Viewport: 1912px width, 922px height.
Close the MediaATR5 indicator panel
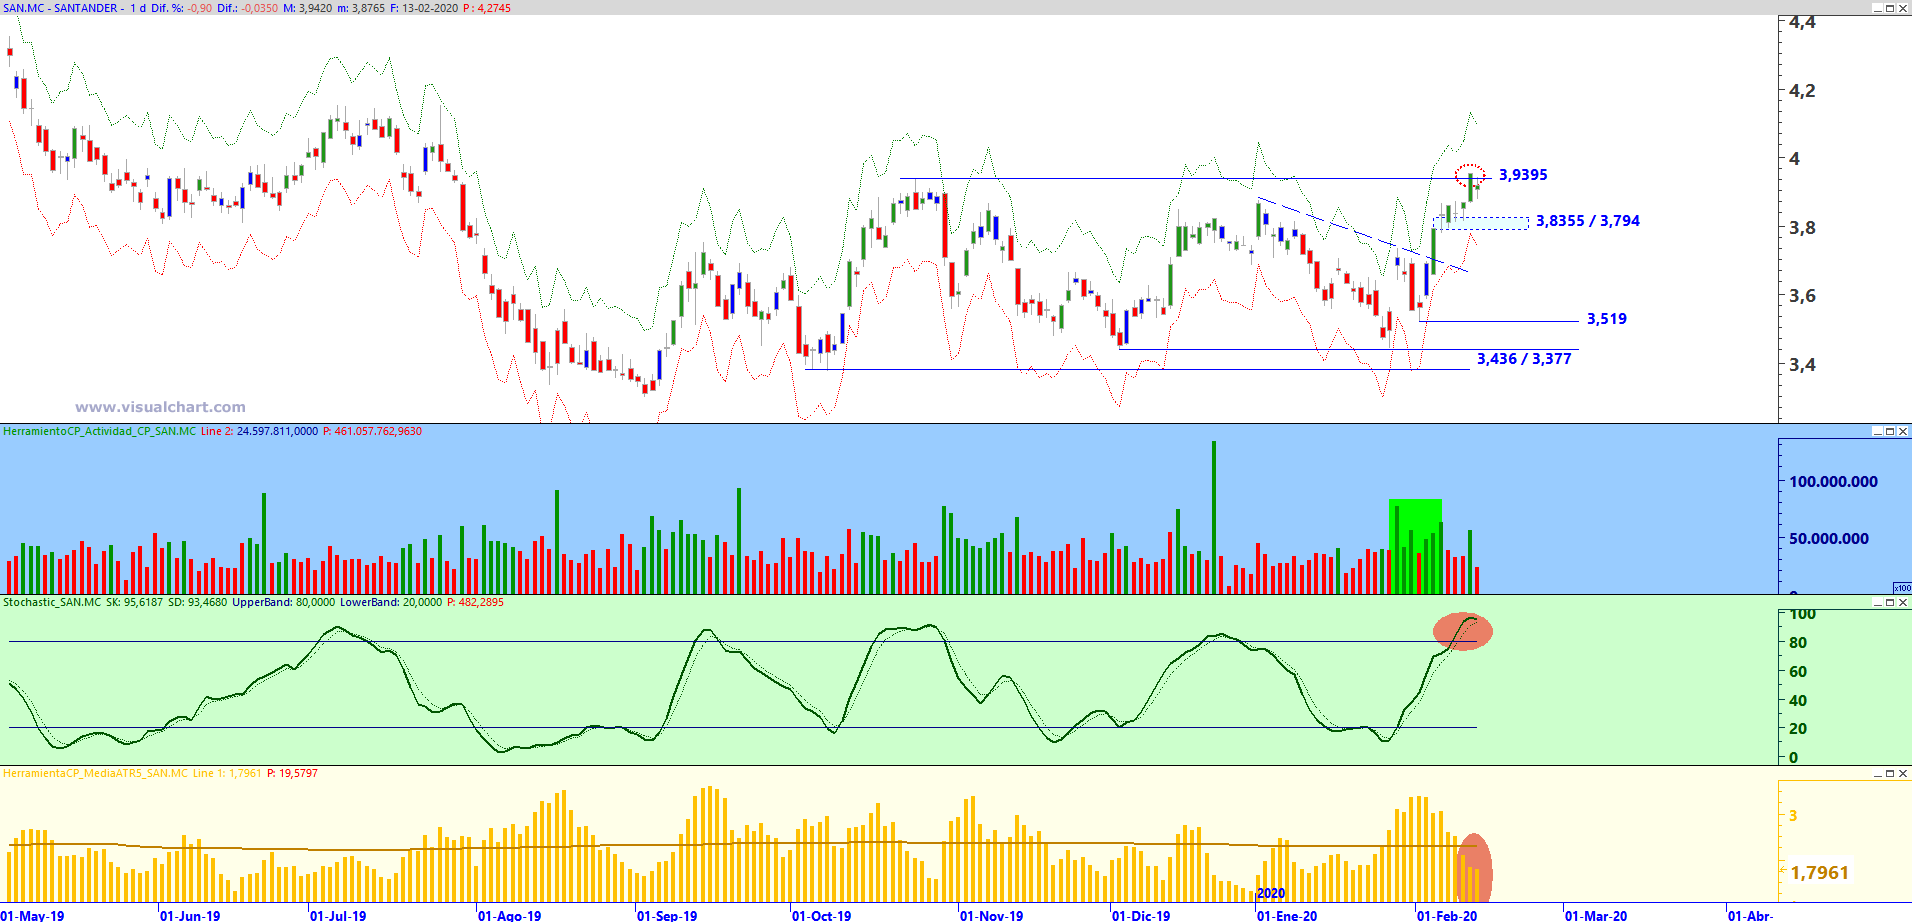click(1903, 773)
